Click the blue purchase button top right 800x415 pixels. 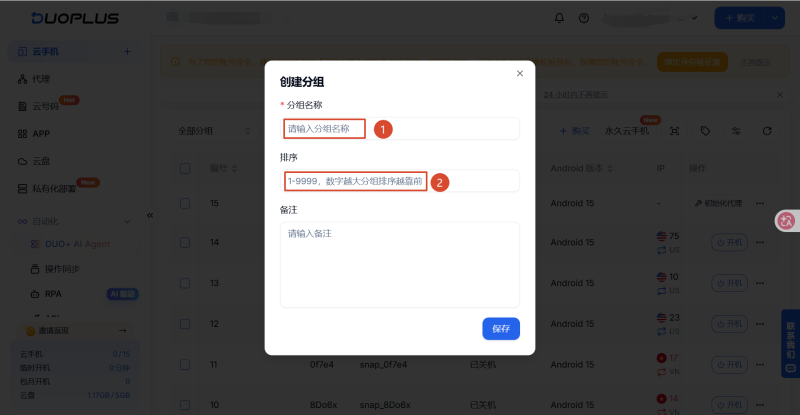(740, 18)
